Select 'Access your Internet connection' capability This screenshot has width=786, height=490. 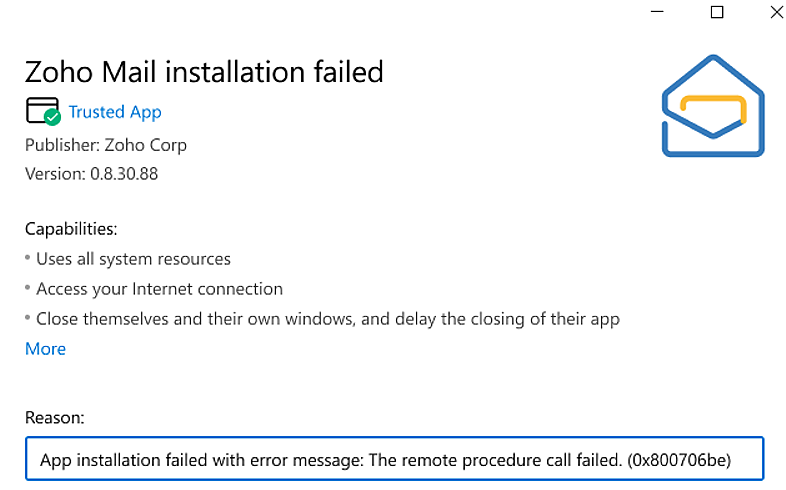point(159,289)
